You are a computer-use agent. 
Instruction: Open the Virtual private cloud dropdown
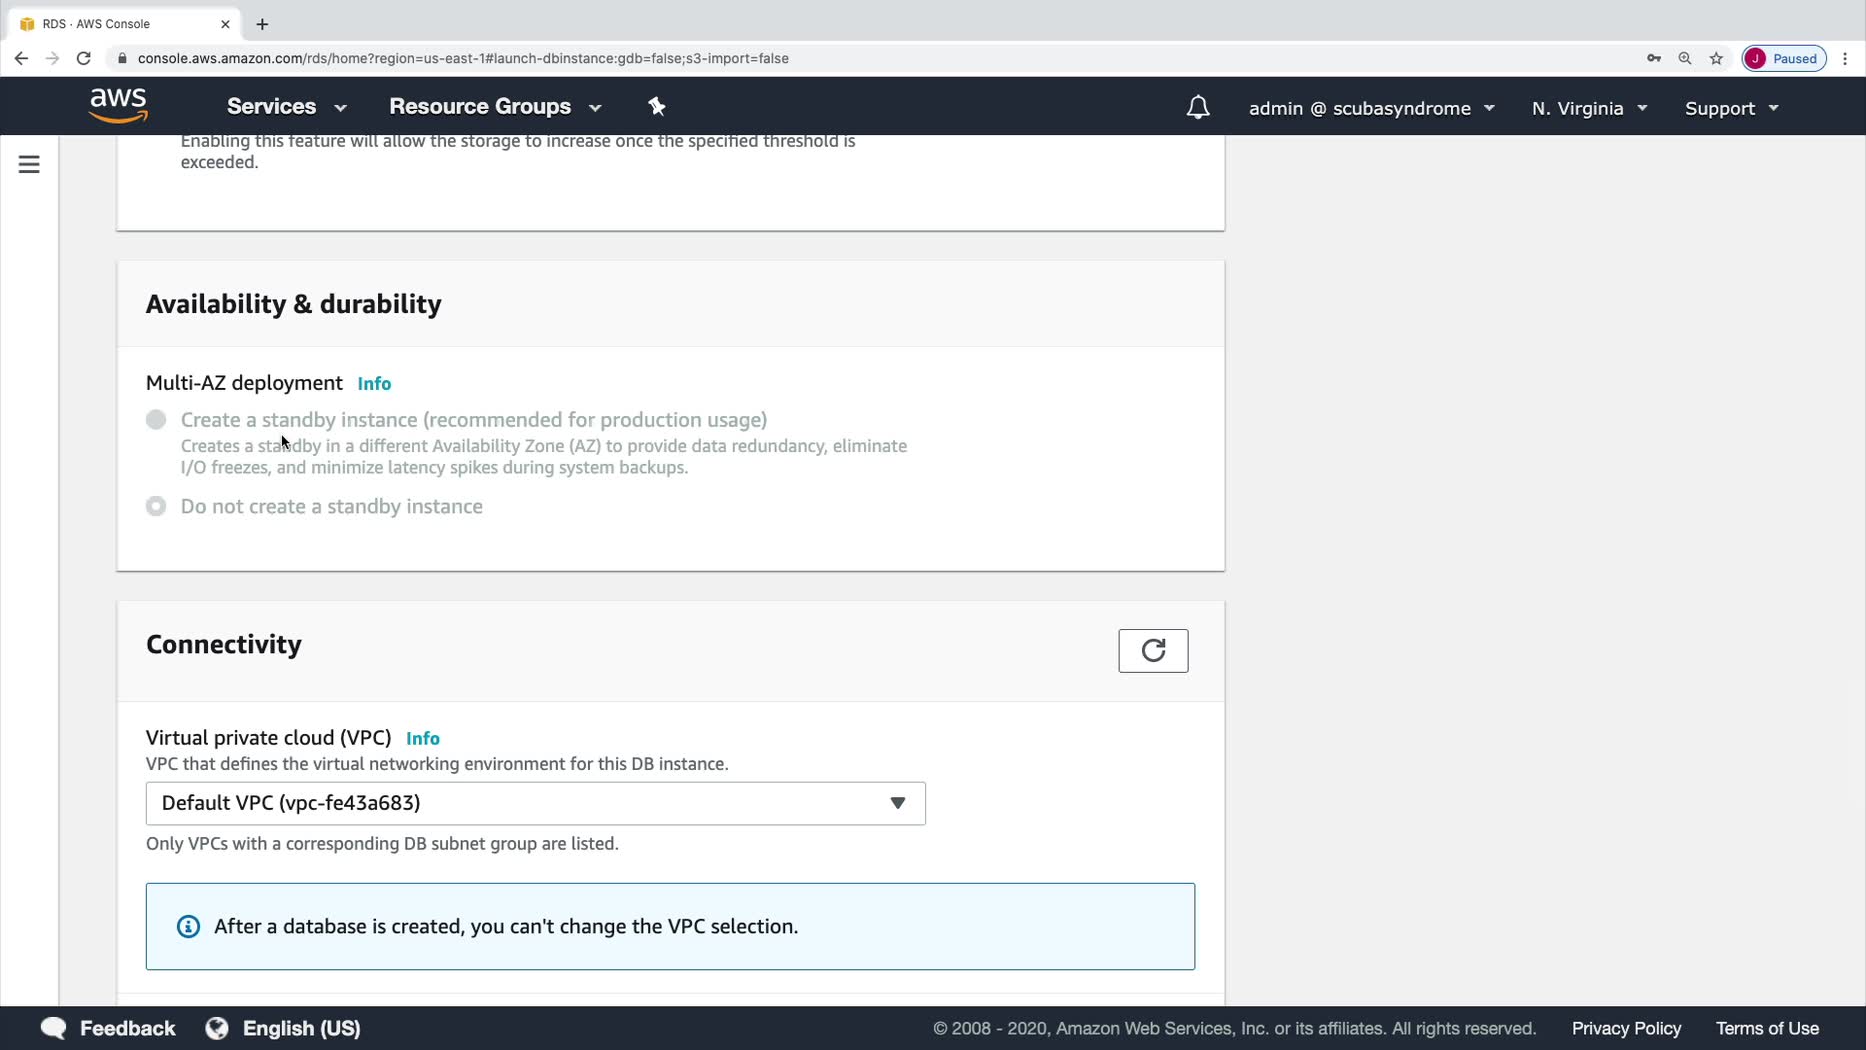click(536, 804)
